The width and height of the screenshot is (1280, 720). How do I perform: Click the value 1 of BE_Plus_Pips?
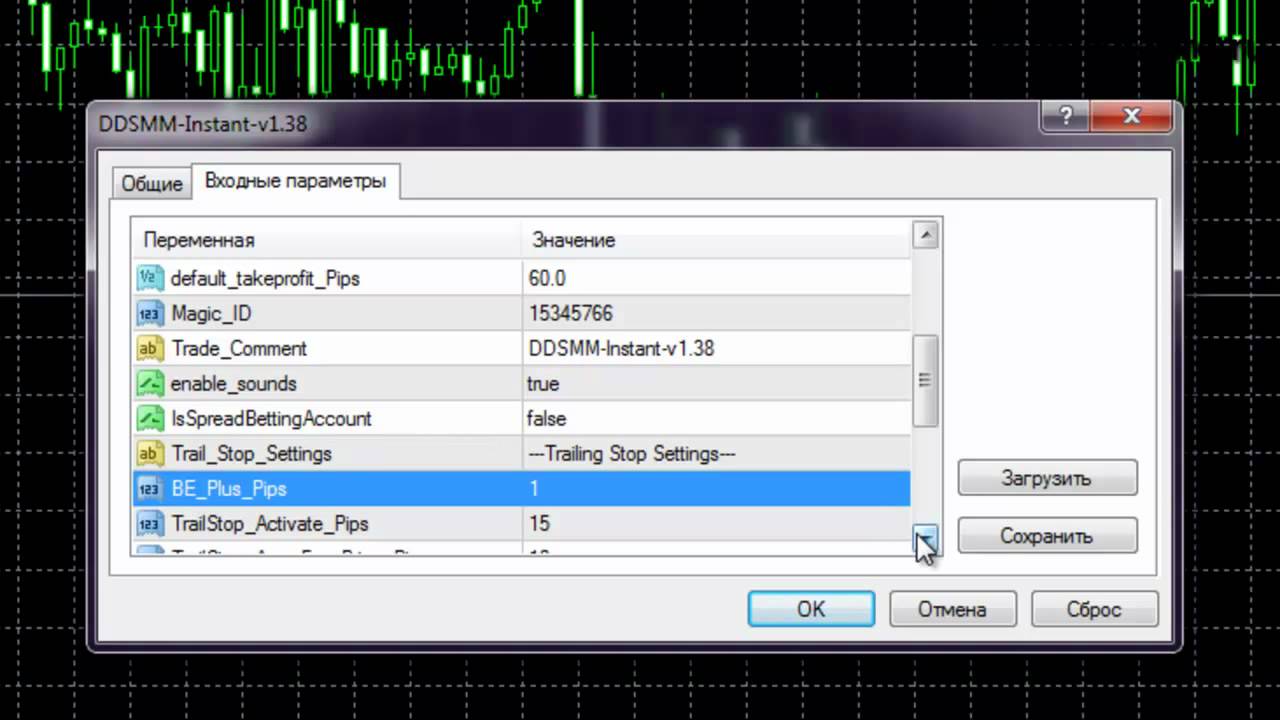click(534, 488)
